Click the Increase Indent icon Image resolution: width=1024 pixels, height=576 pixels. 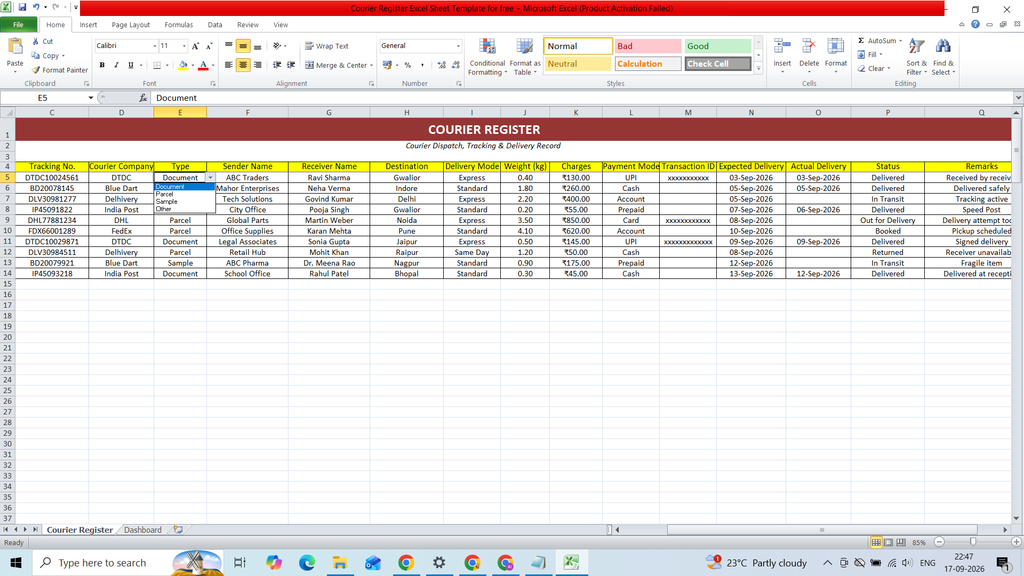(x=291, y=65)
